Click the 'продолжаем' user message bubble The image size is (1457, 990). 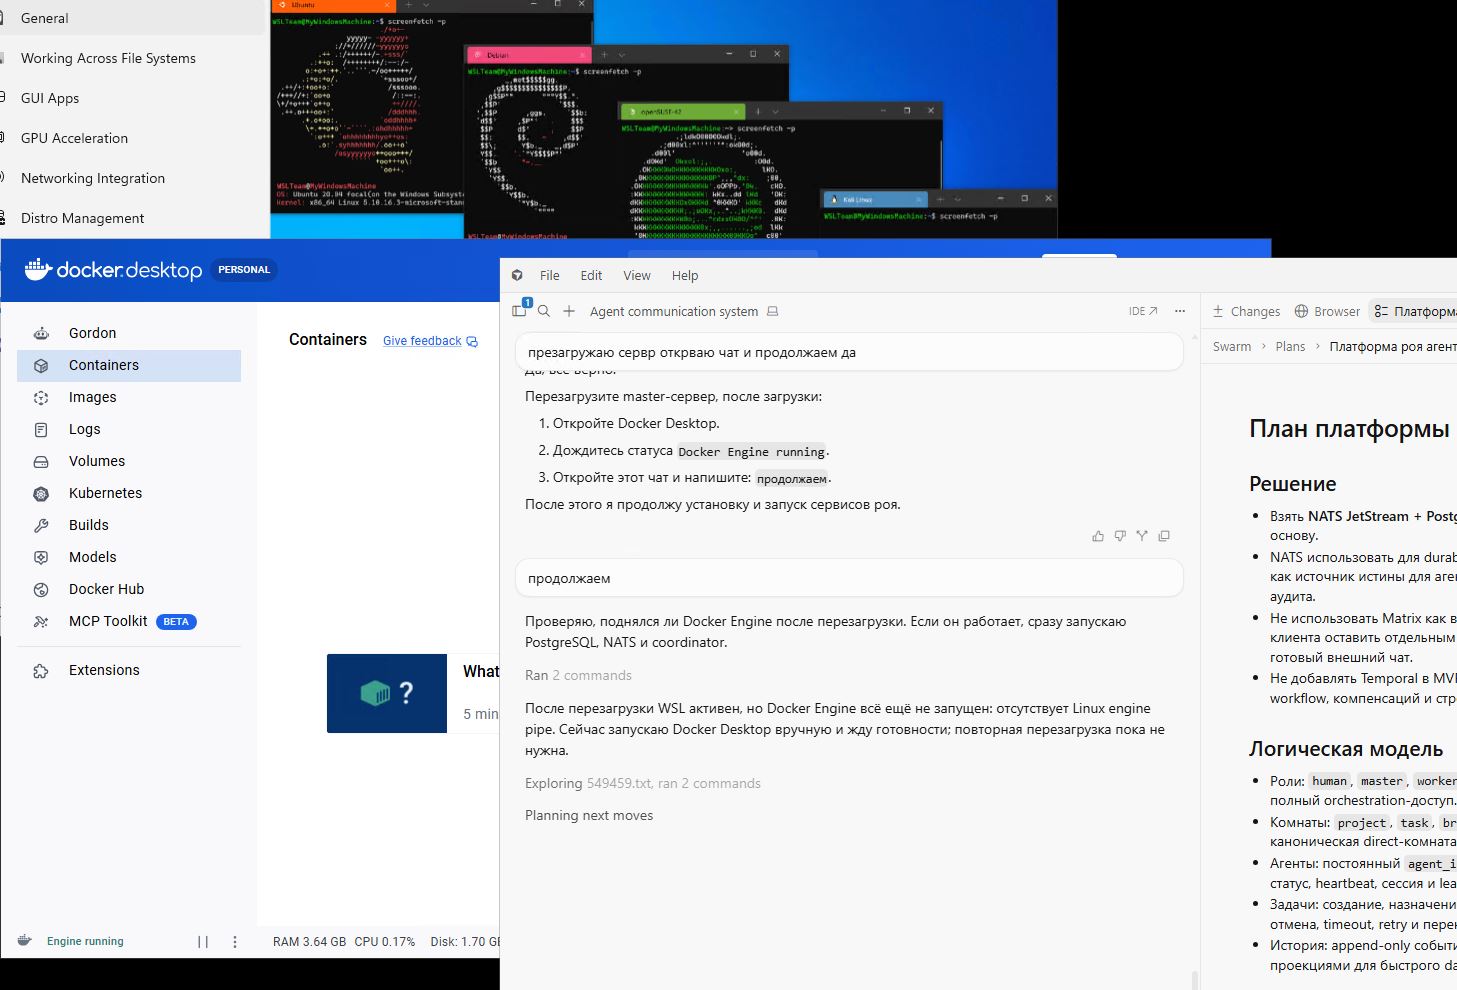pyautogui.click(x=849, y=578)
